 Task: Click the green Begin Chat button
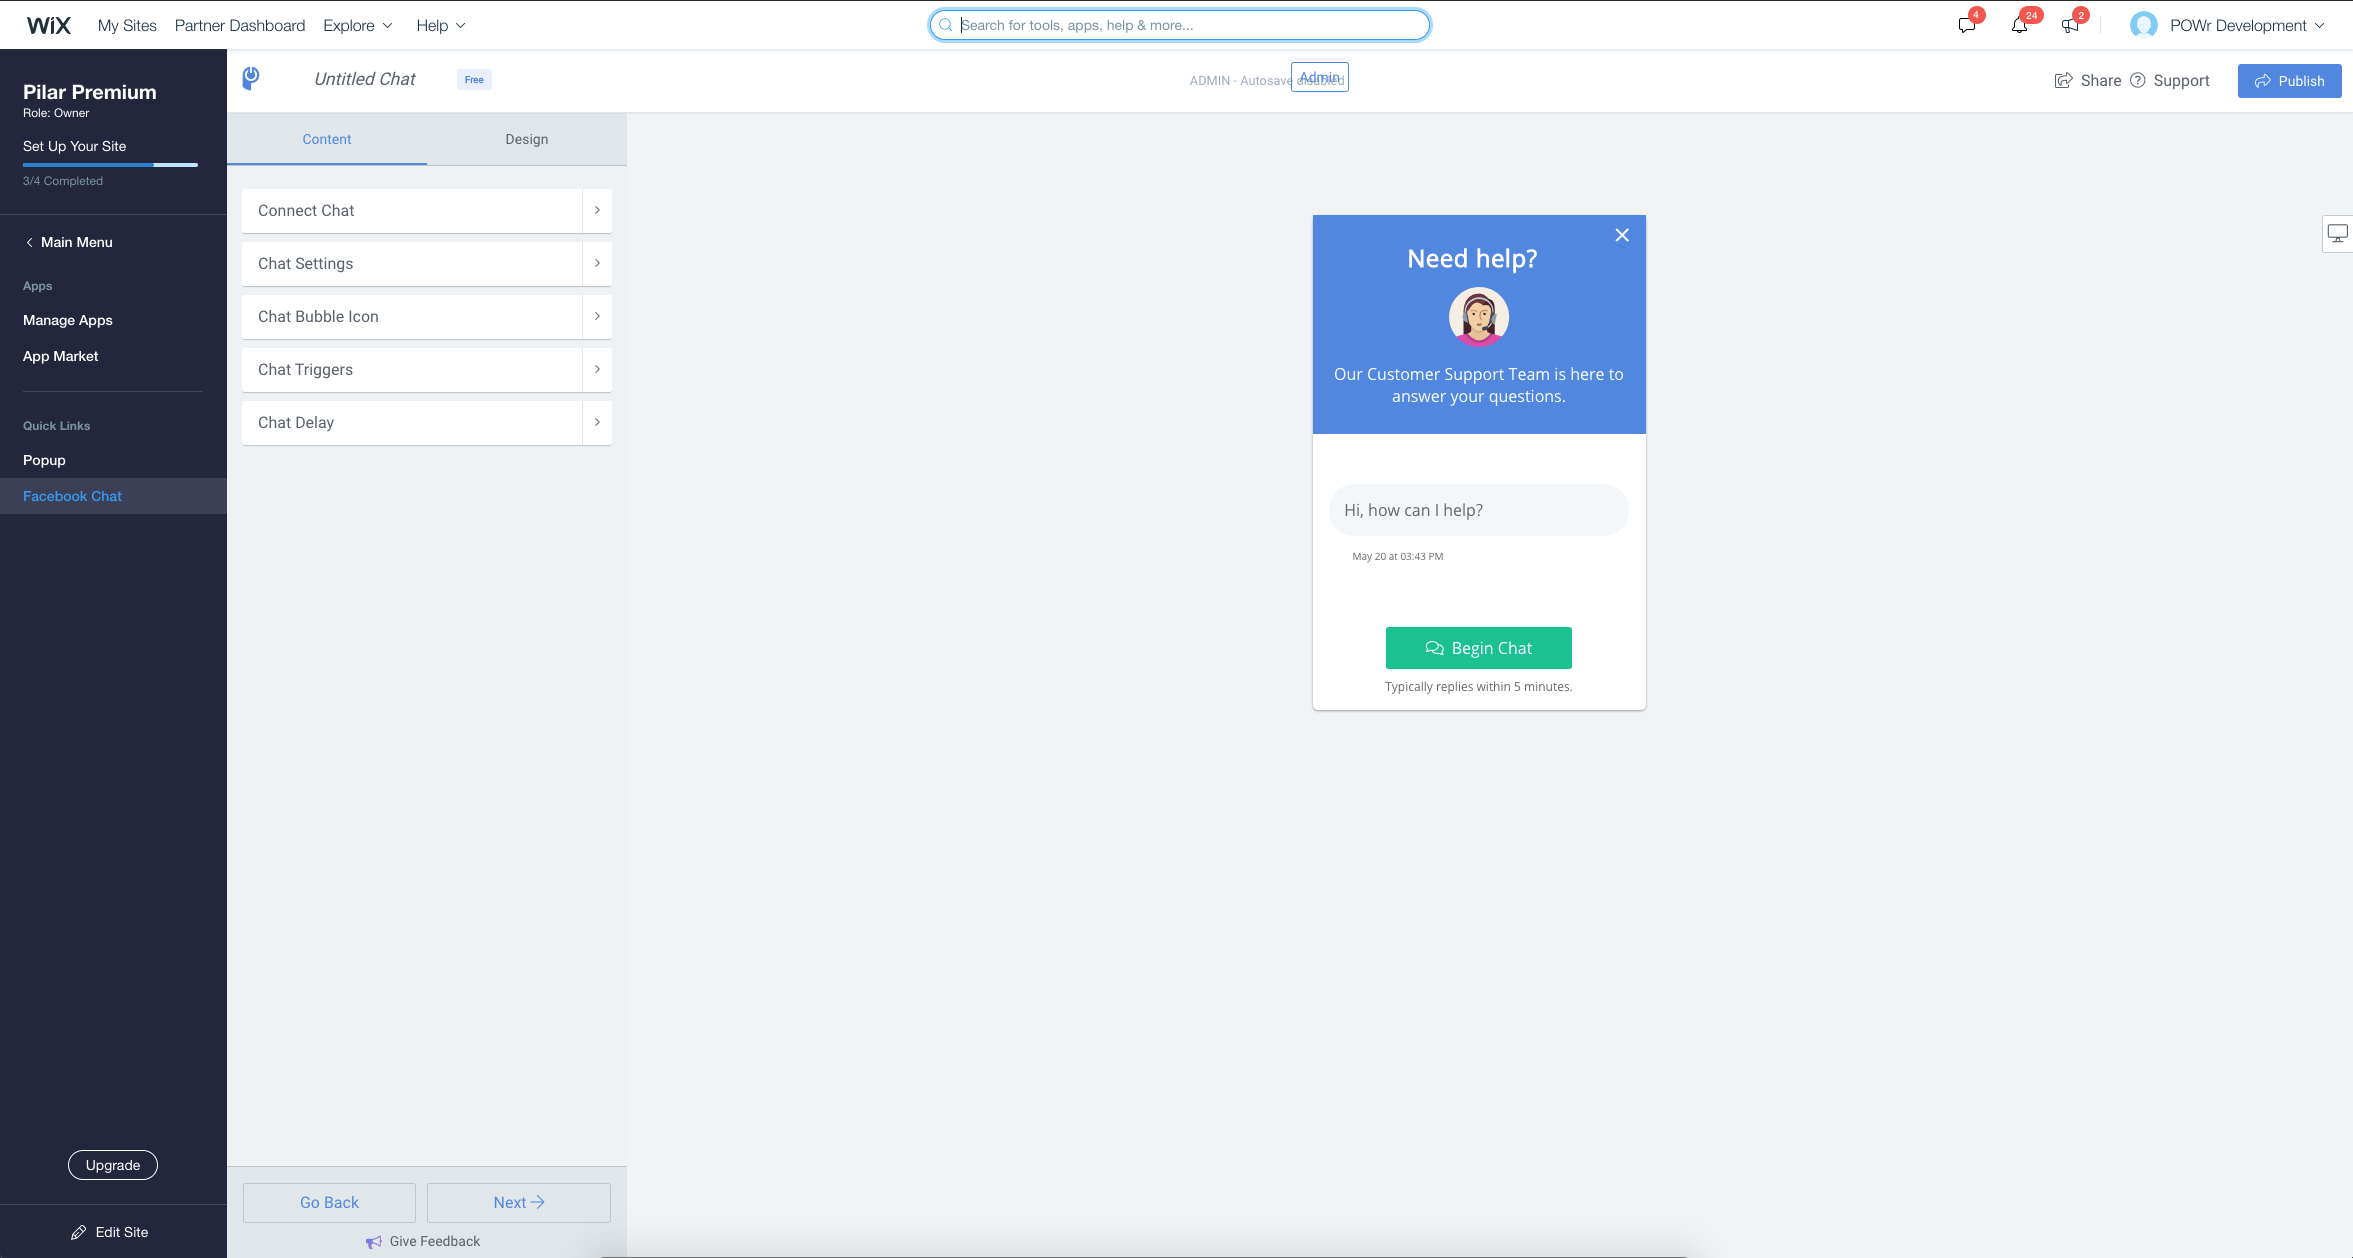point(1478,648)
